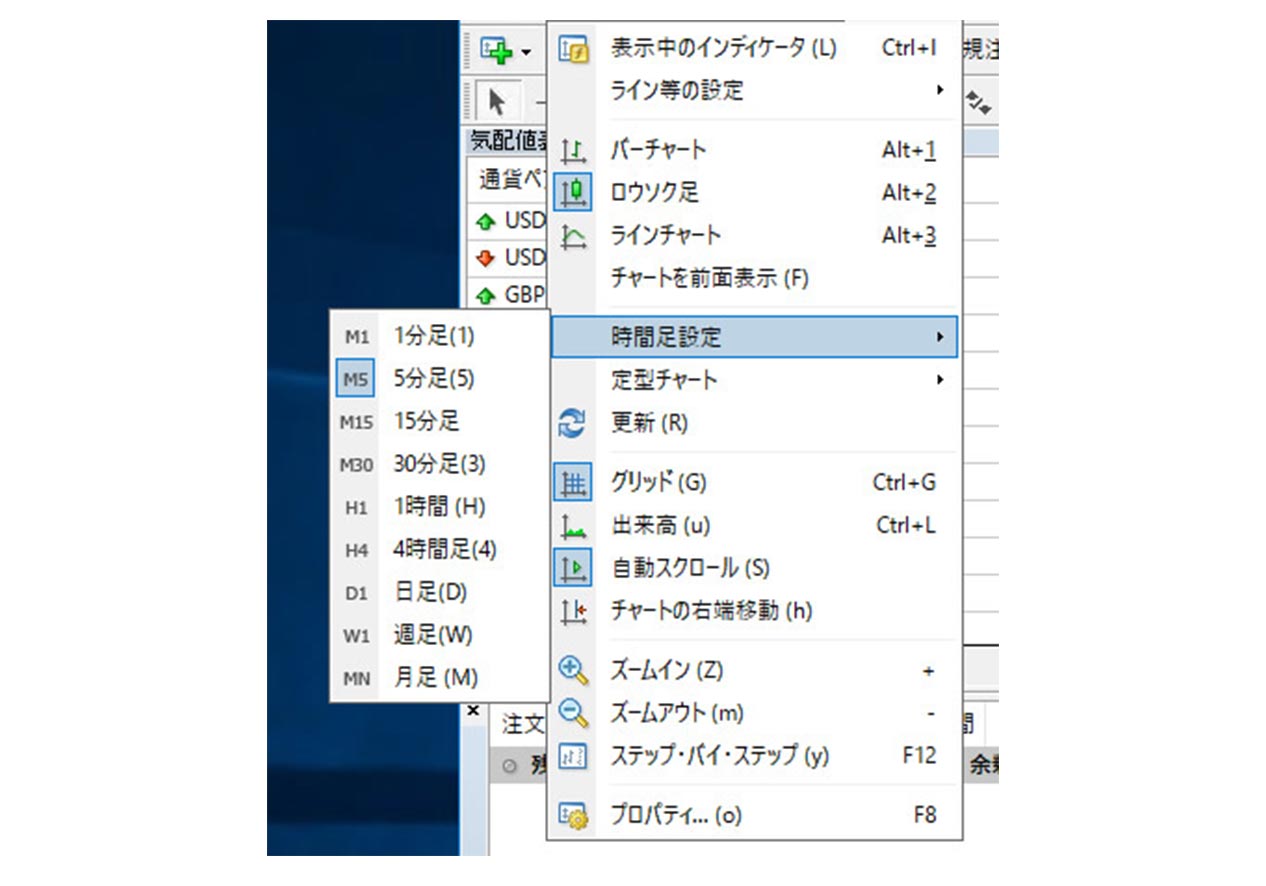1266x886 pixels.
Task: Open the new chart dropdown arrow
Action: [x=526, y=51]
